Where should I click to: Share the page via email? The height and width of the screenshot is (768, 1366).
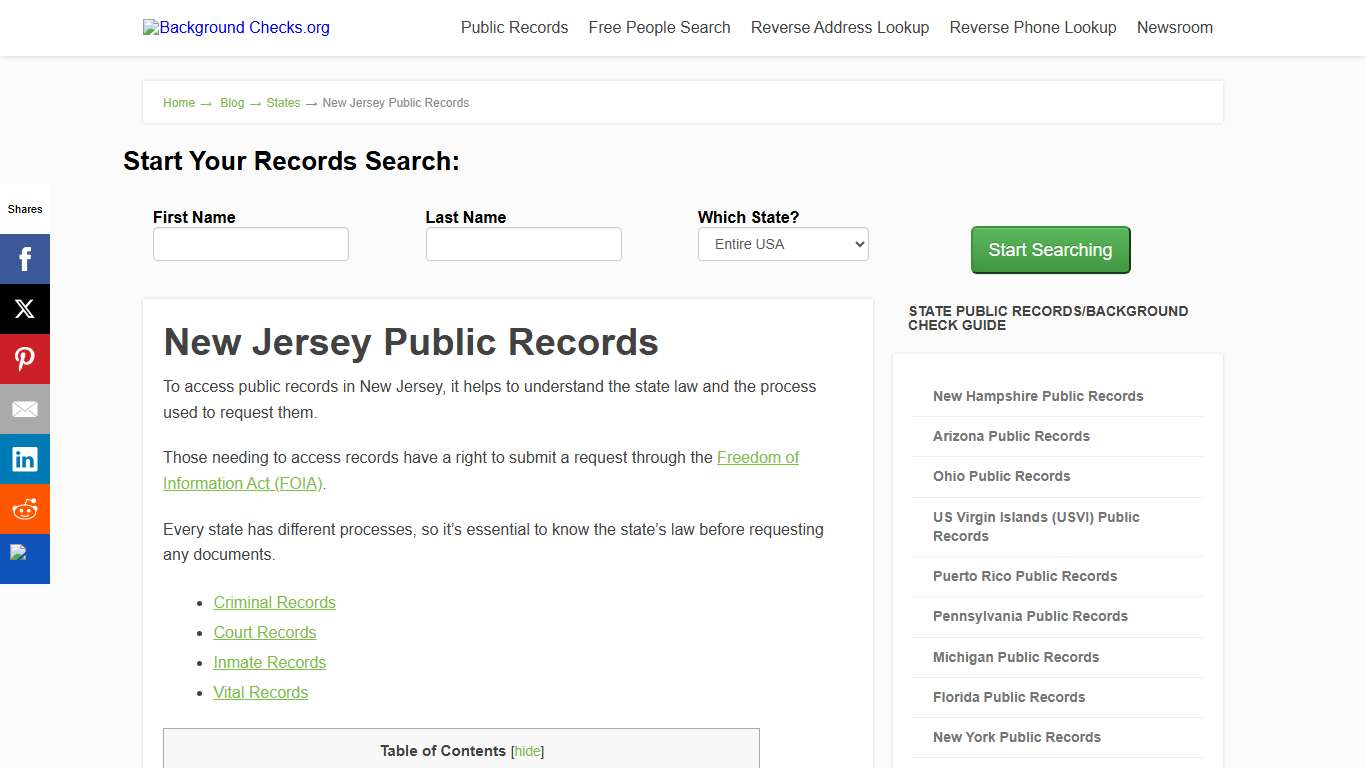[25, 408]
